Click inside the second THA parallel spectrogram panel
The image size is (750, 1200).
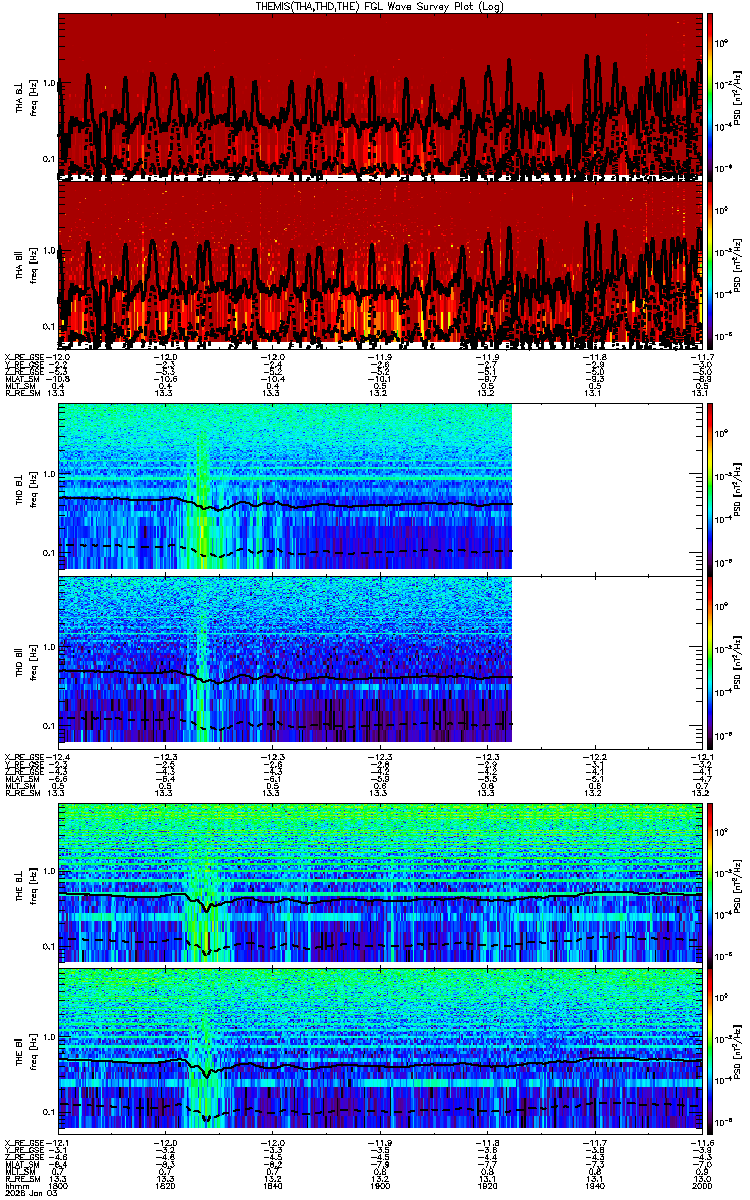tap(380, 263)
